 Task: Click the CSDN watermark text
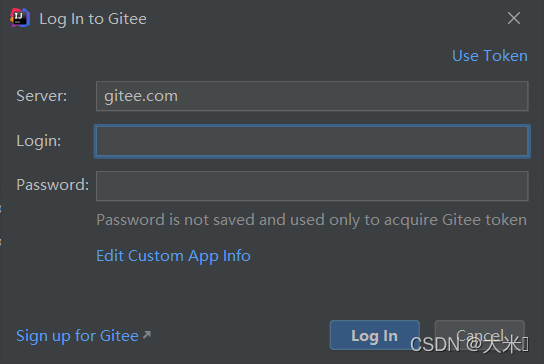click(x=469, y=345)
